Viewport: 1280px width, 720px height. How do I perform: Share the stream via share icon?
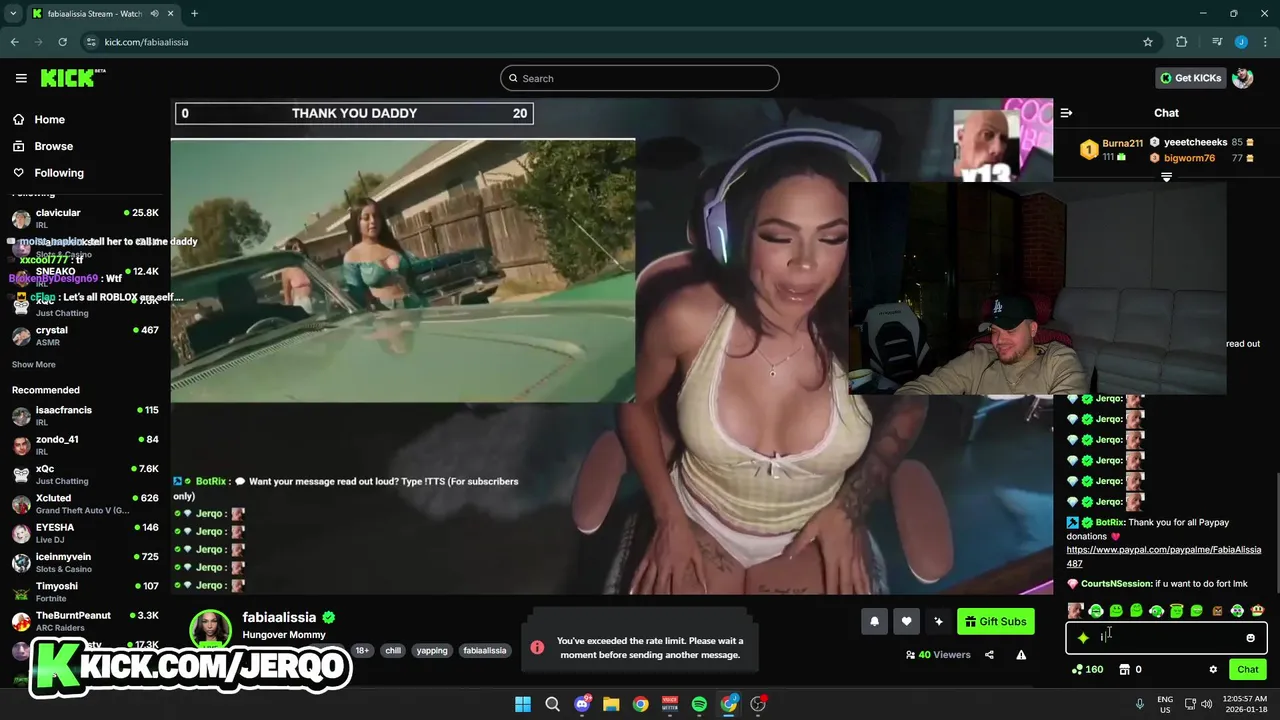989,655
